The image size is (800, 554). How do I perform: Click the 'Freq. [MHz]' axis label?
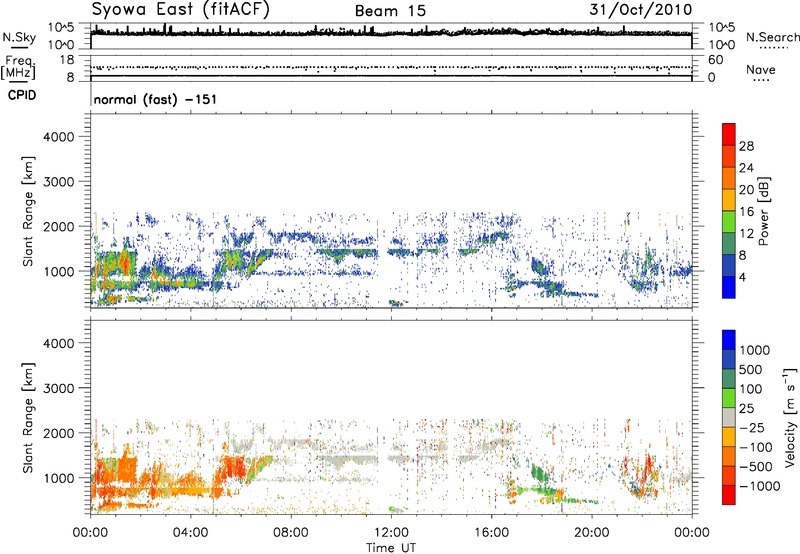pyautogui.click(x=18, y=67)
